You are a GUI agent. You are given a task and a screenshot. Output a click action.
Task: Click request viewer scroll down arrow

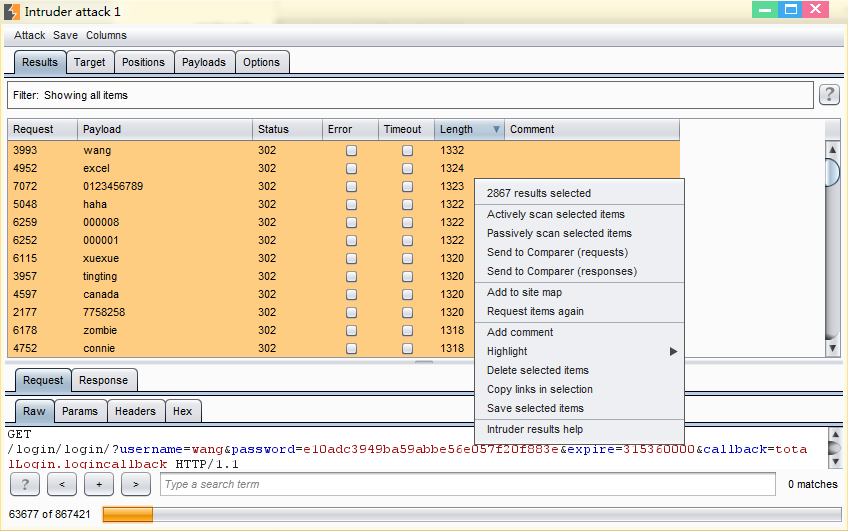coord(835,462)
